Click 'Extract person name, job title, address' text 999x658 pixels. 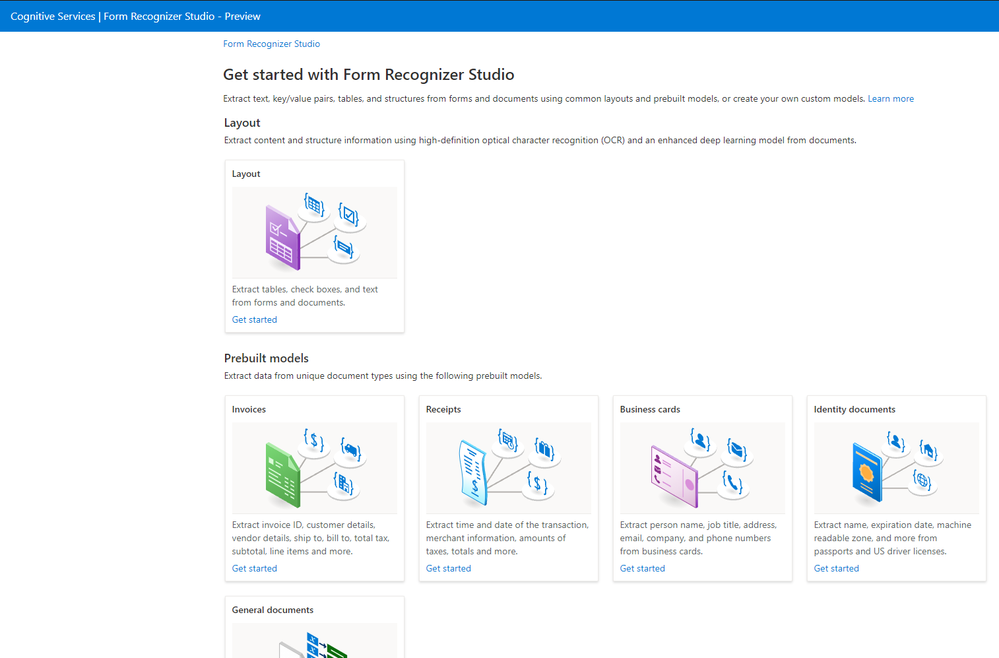point(698,538)
